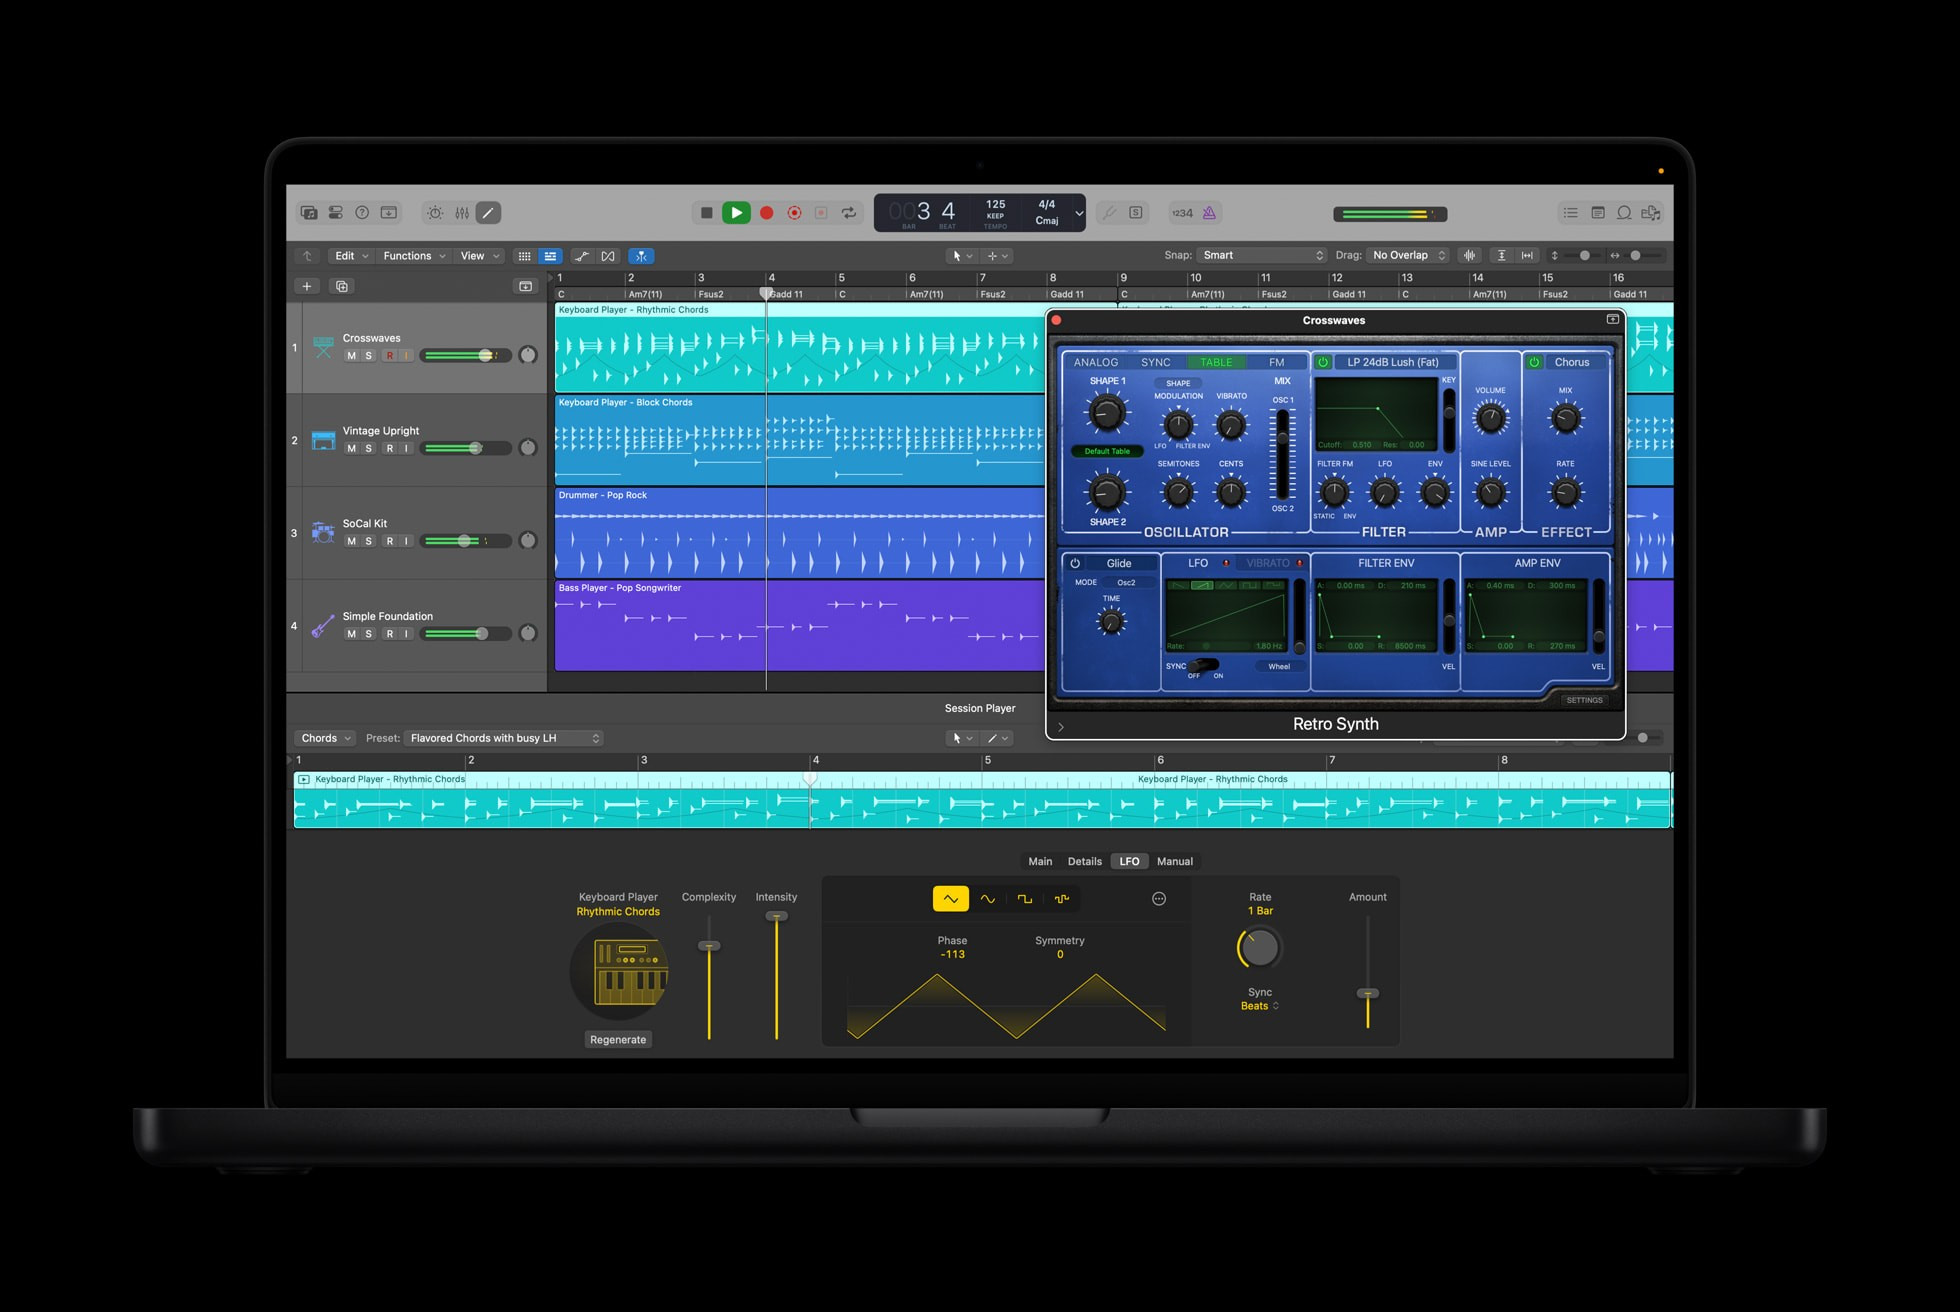Open the Loop Browser icon
The height and width of the screenshot is (1312, 1960).
tap(1625, 212)
